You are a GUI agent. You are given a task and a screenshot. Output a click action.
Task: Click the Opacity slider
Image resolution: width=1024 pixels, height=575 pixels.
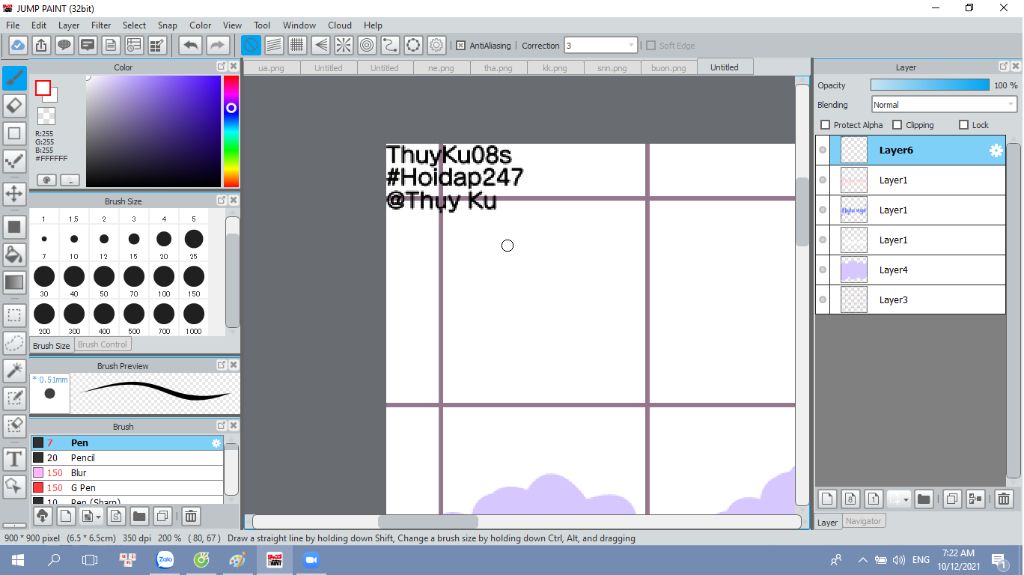pos(930,86)
